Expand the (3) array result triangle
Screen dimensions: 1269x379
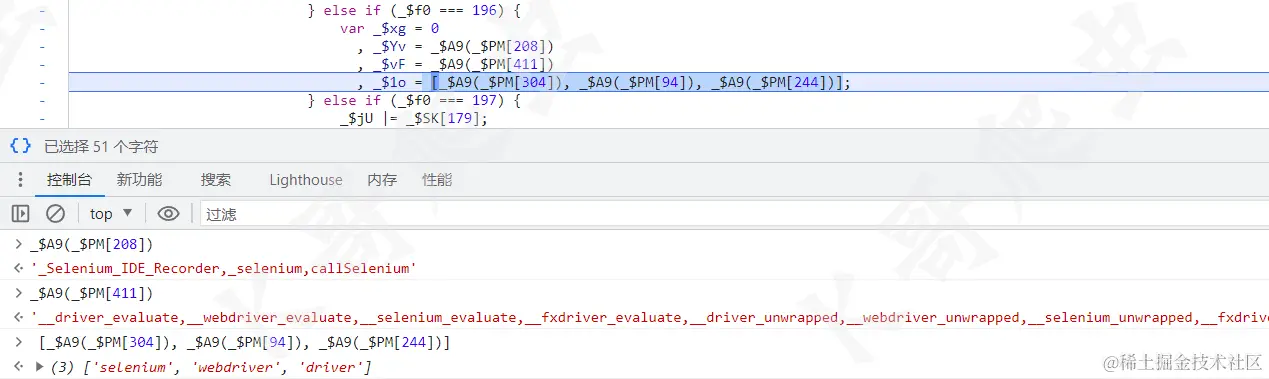[x=40, y=368]
